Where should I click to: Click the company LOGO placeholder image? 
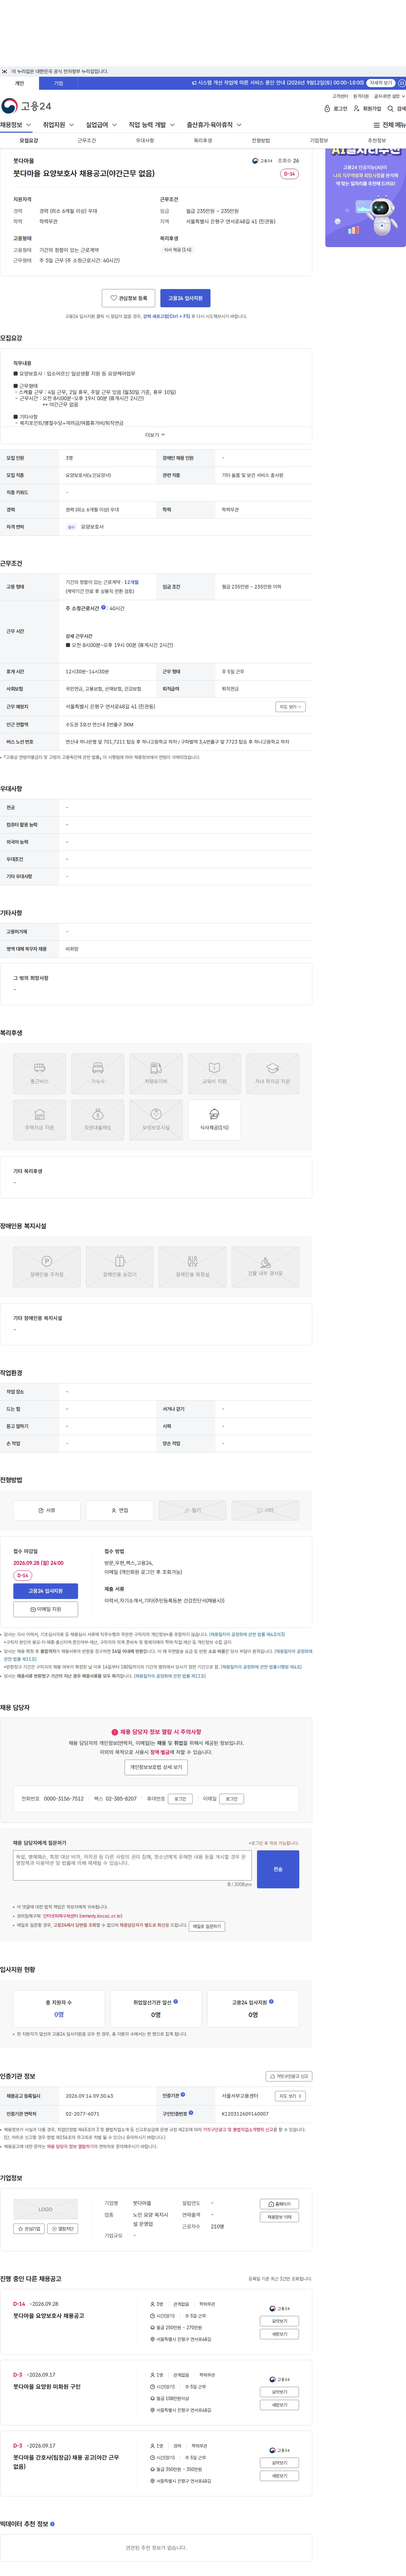tap(45, 2209)
